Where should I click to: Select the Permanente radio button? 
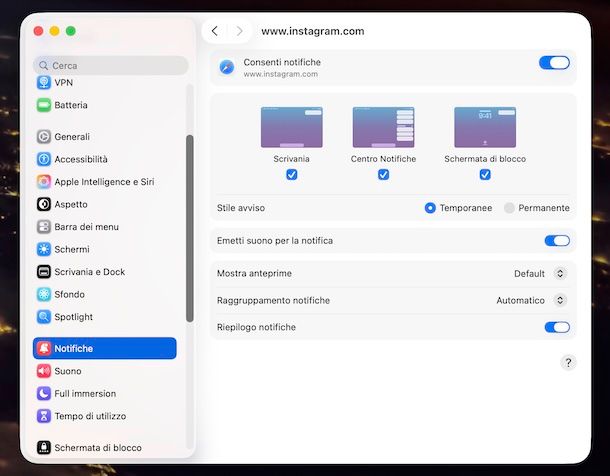point(509,208)
